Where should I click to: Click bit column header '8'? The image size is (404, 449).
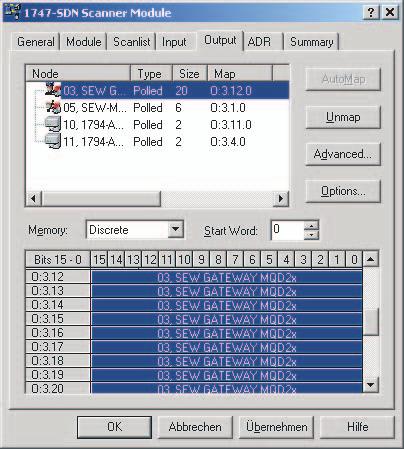tap(218, 259)
